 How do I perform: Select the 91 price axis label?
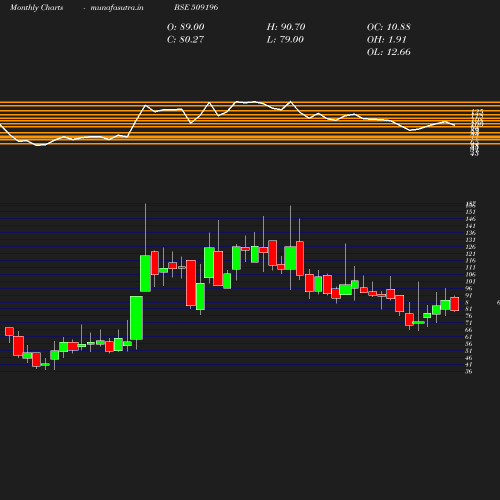[x=469, y=295]
